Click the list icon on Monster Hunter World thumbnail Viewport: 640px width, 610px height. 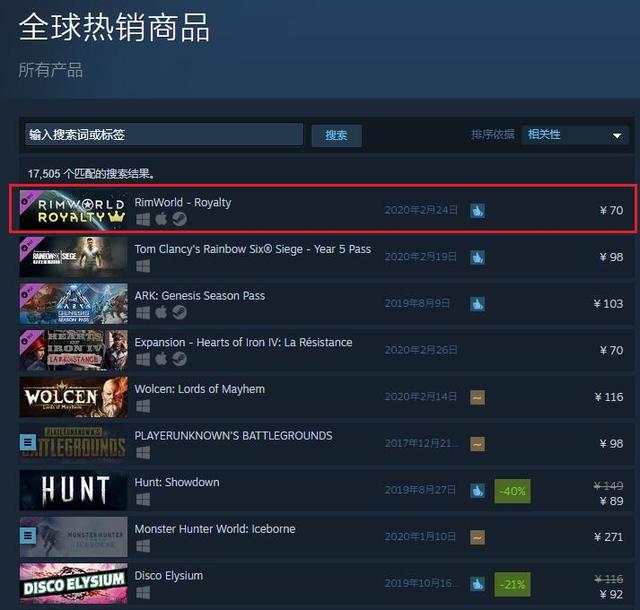[28, 535]
